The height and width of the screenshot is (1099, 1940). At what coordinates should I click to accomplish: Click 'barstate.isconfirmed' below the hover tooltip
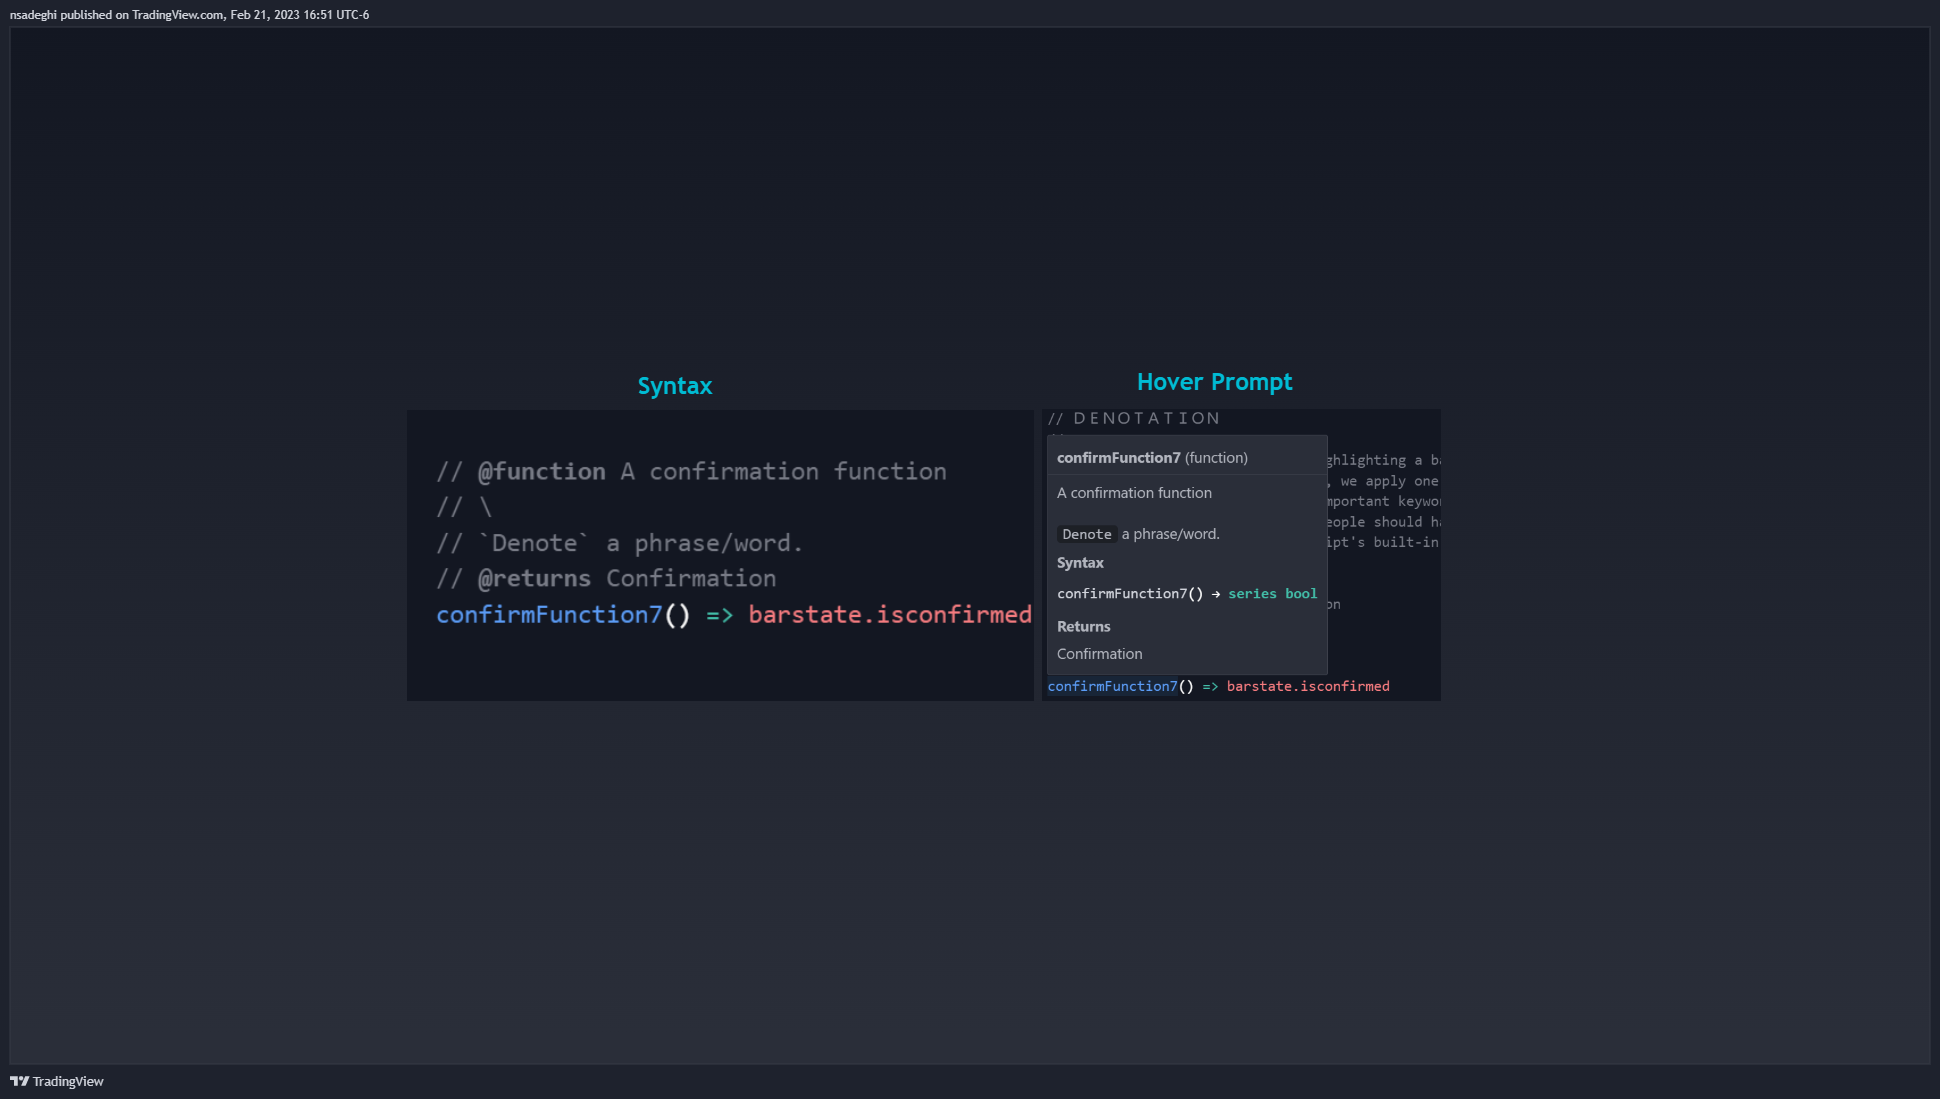(x=1307, y=686)
